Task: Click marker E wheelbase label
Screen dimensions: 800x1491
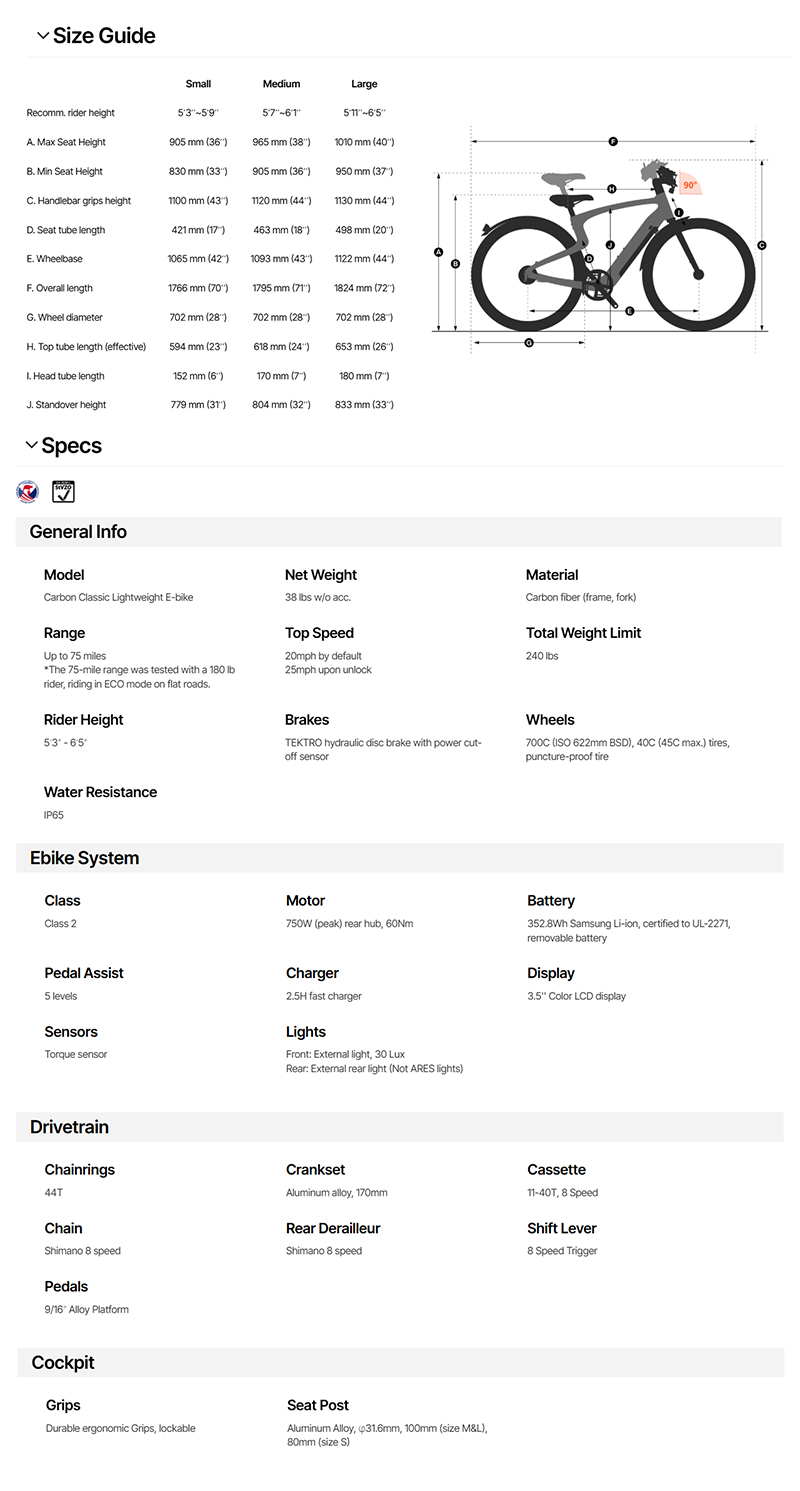Action: tap(629, 311)
